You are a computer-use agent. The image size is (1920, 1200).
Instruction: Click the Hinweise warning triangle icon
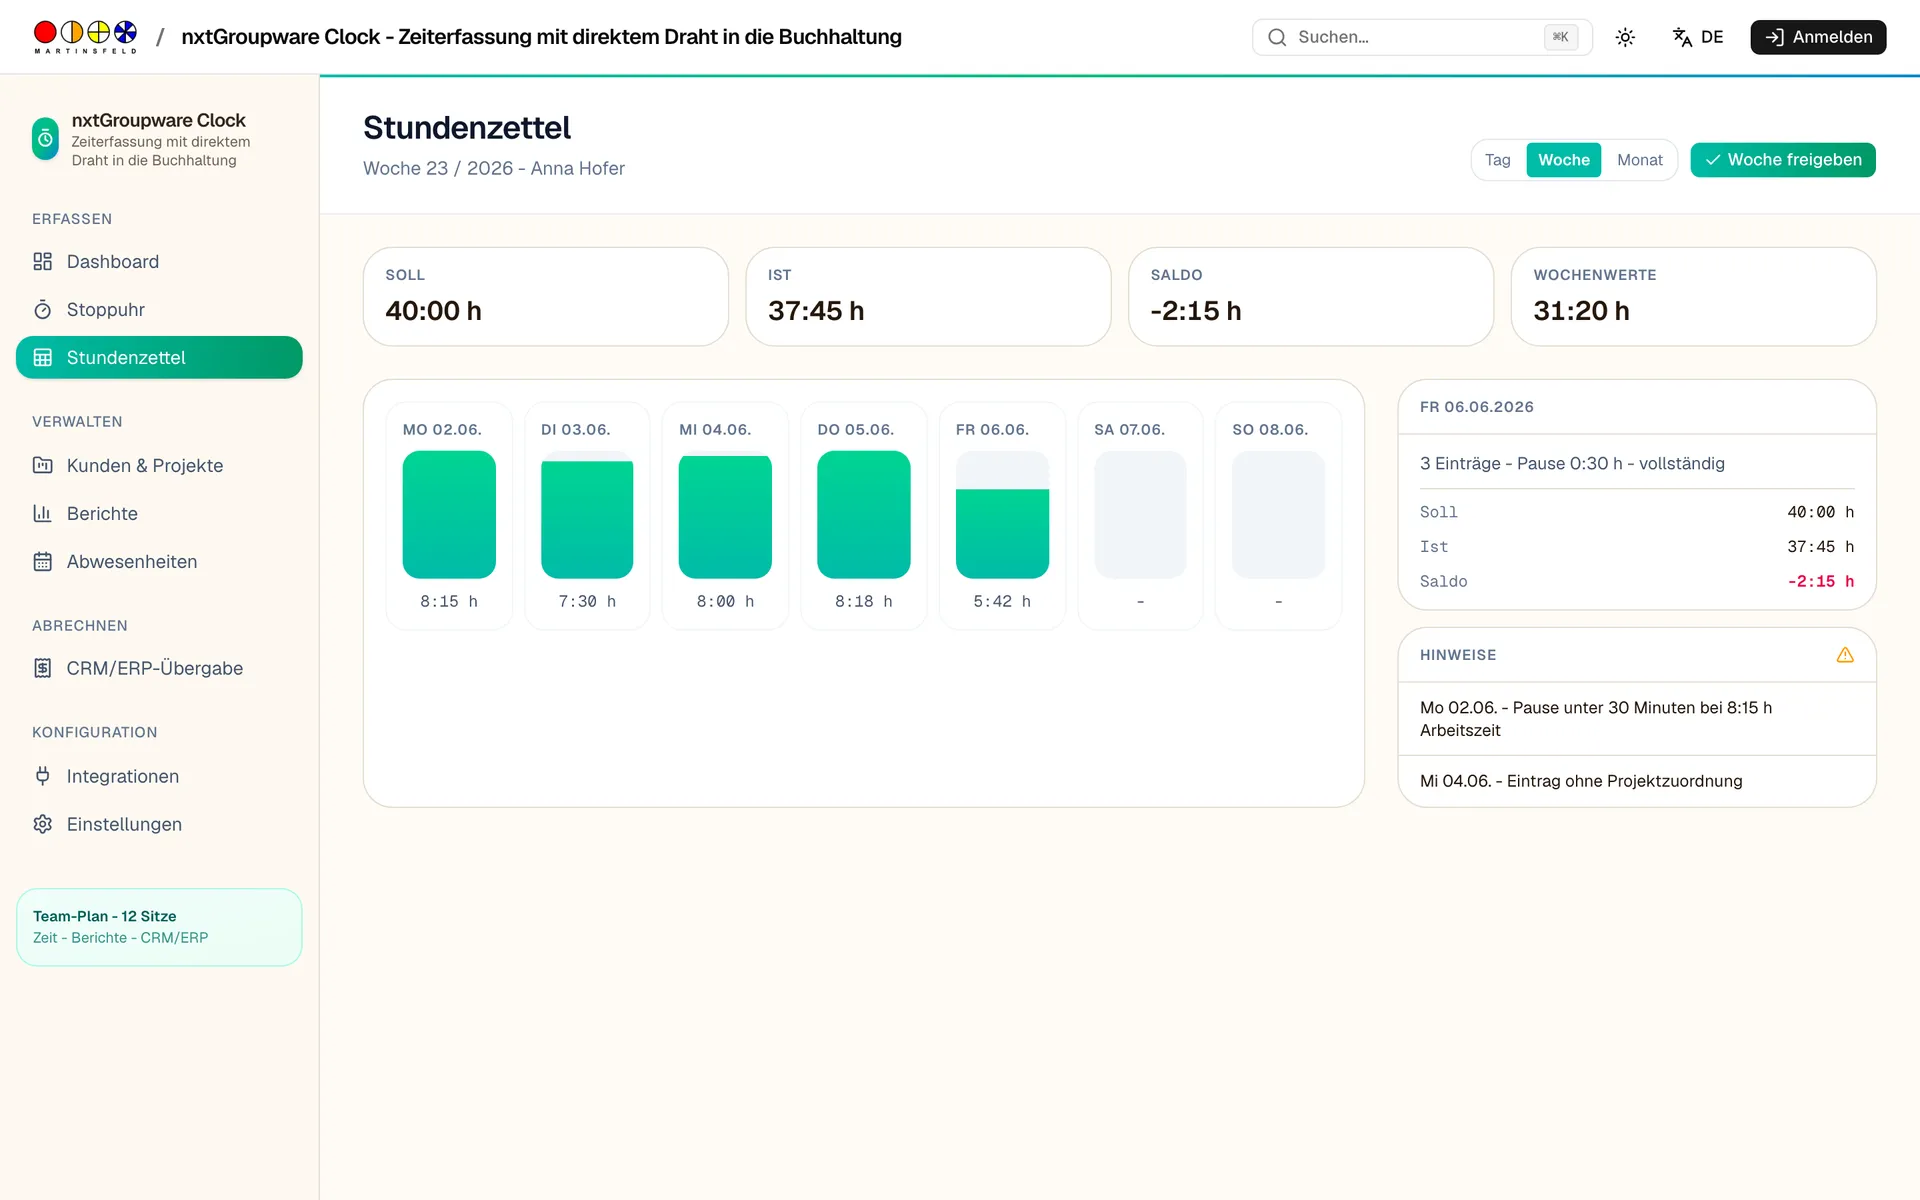[1845, 655]
